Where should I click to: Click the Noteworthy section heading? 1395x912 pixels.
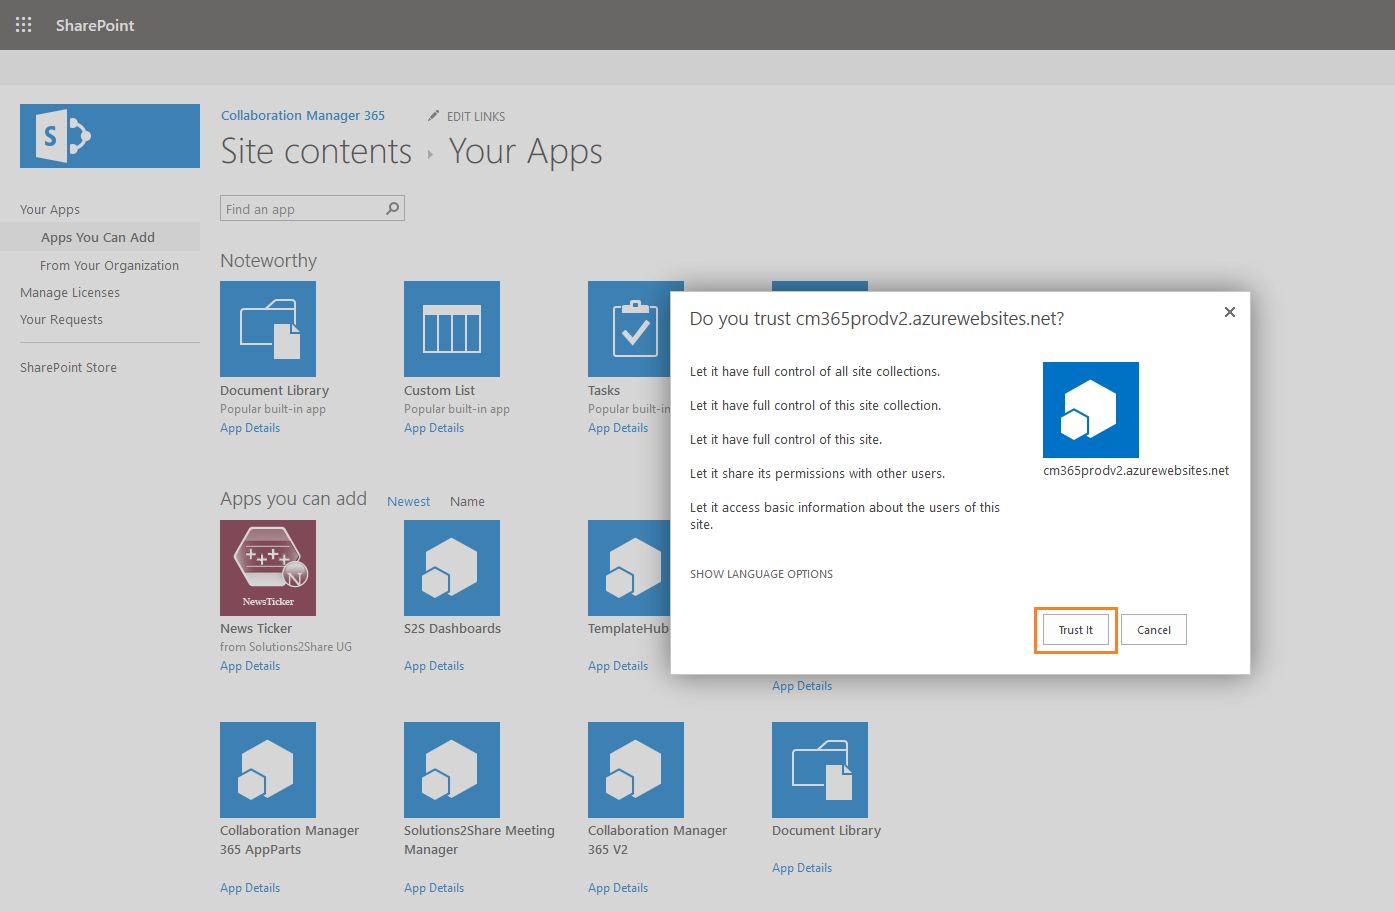coord(268,261)
